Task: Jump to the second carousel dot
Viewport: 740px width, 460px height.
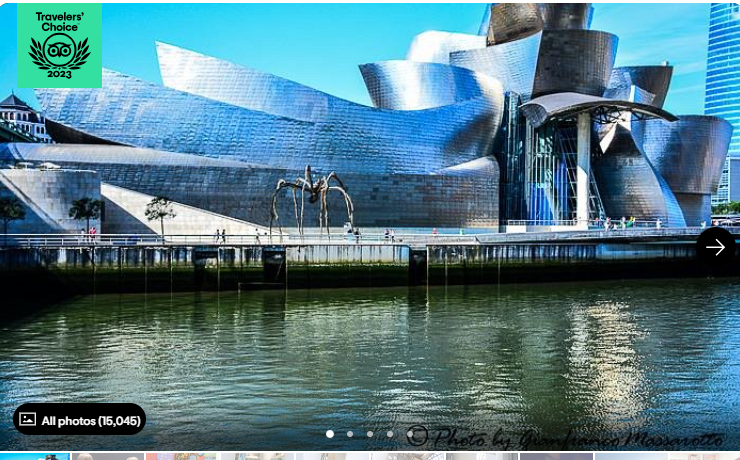Action: [350, 434]
